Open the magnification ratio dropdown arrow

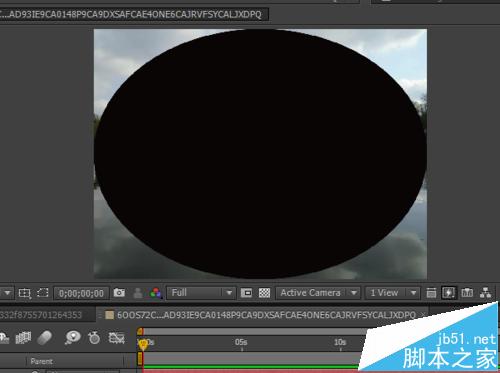(x=7, y=293)
